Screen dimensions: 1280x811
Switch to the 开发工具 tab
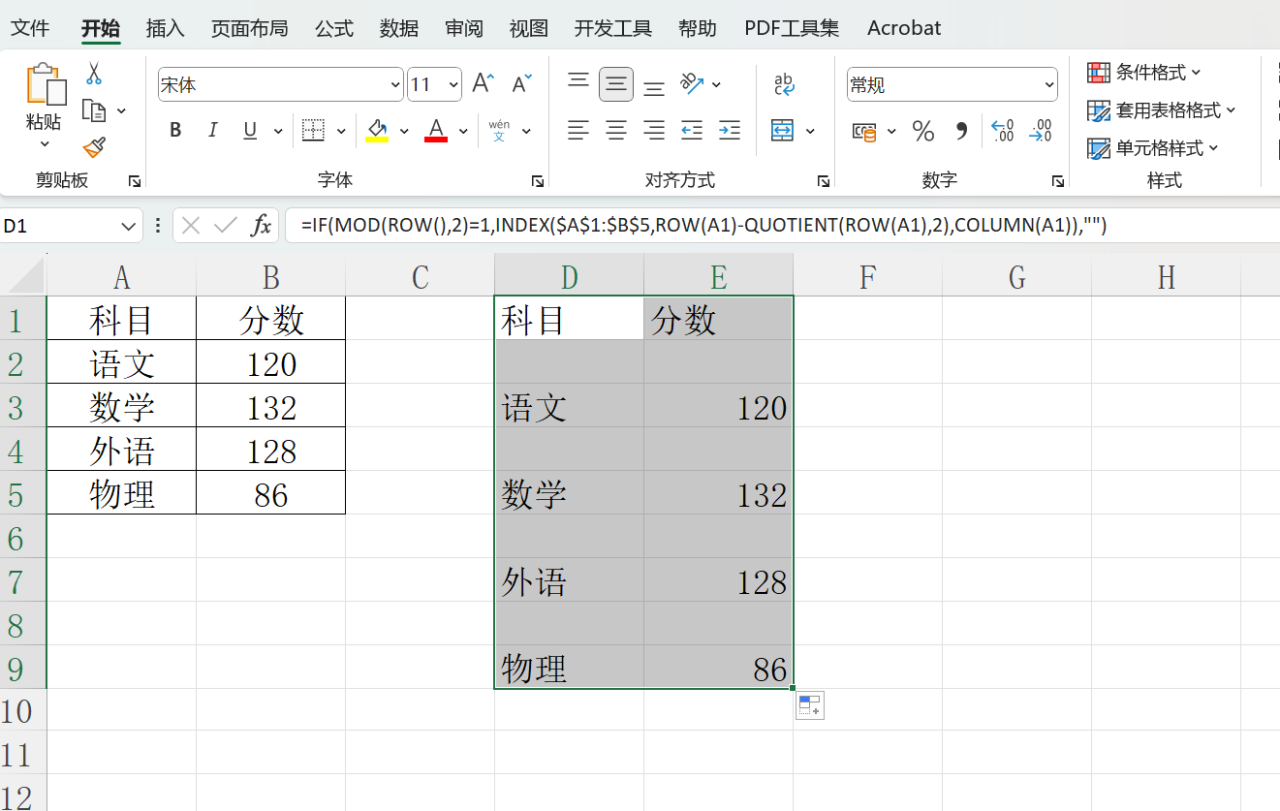click(613, 28)
